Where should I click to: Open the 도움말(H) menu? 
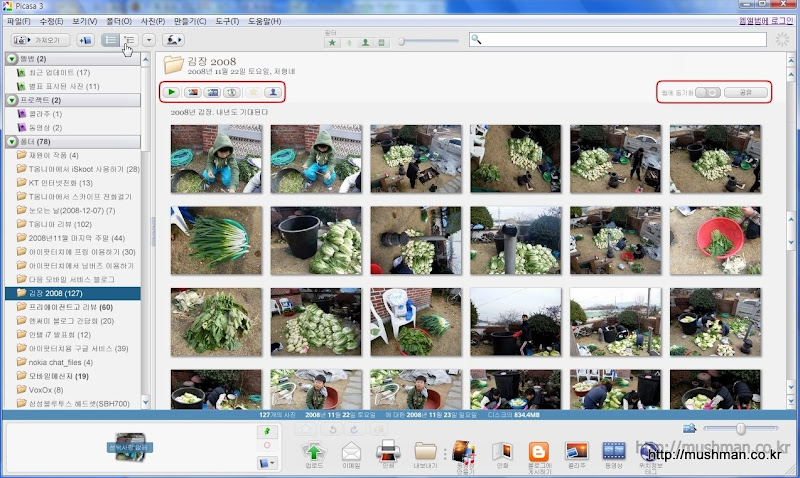[x=264, y=21]
